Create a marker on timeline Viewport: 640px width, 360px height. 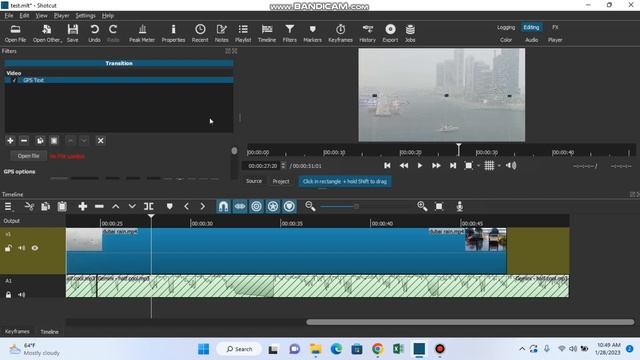169,207
